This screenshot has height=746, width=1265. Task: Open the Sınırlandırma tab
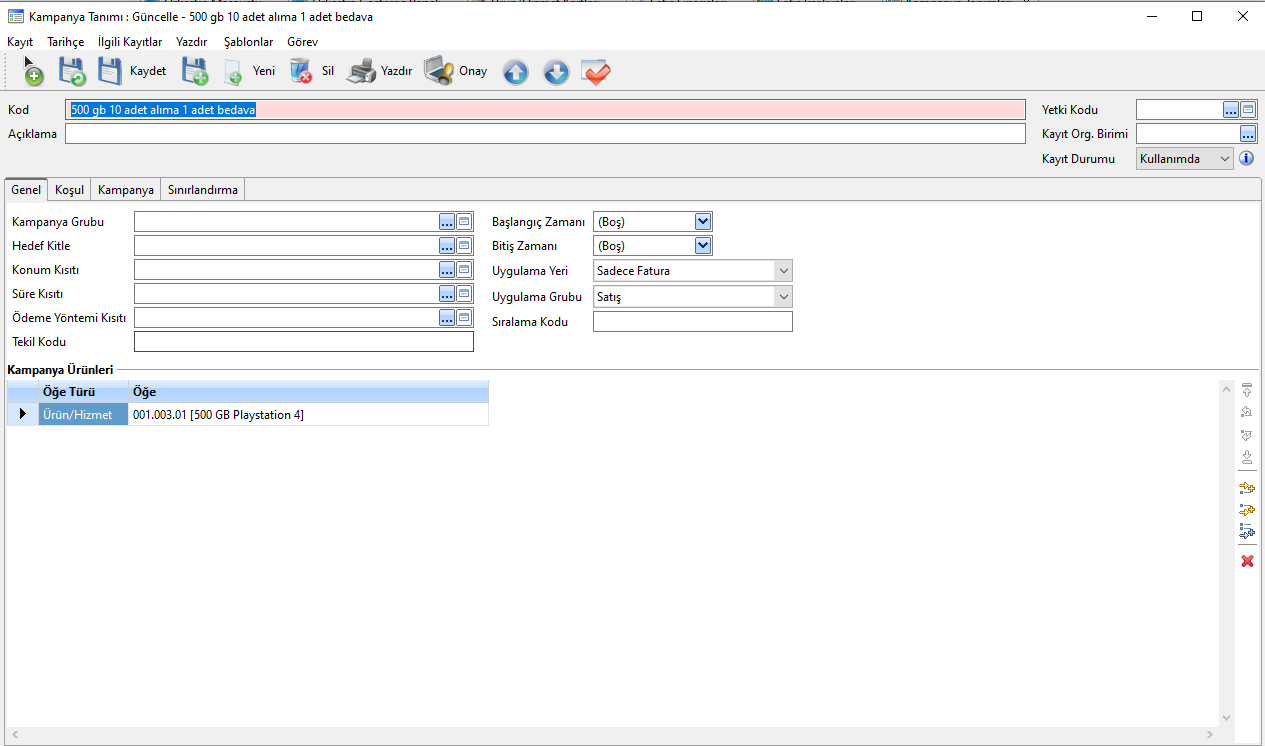(202, 190)
